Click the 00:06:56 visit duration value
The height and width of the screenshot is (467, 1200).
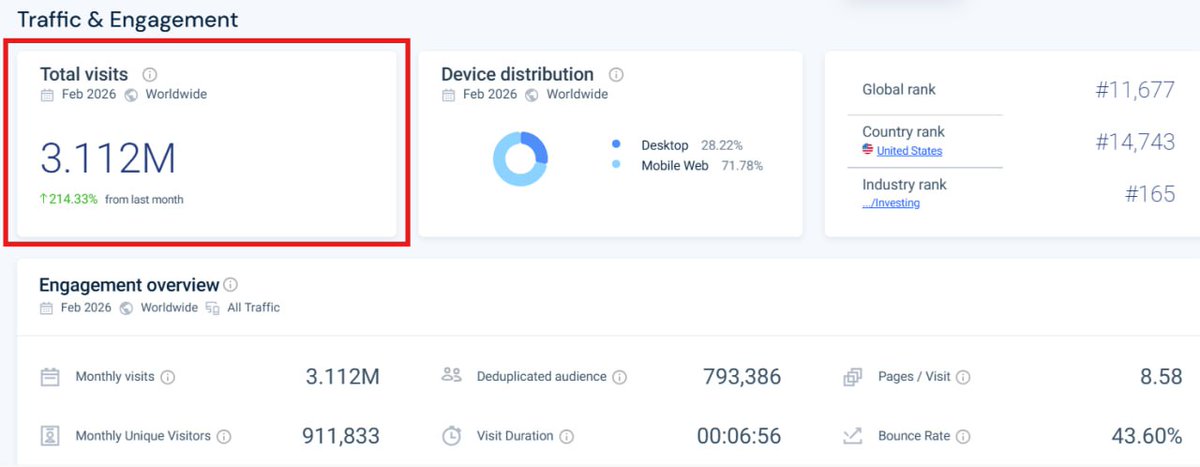(739, 436)
